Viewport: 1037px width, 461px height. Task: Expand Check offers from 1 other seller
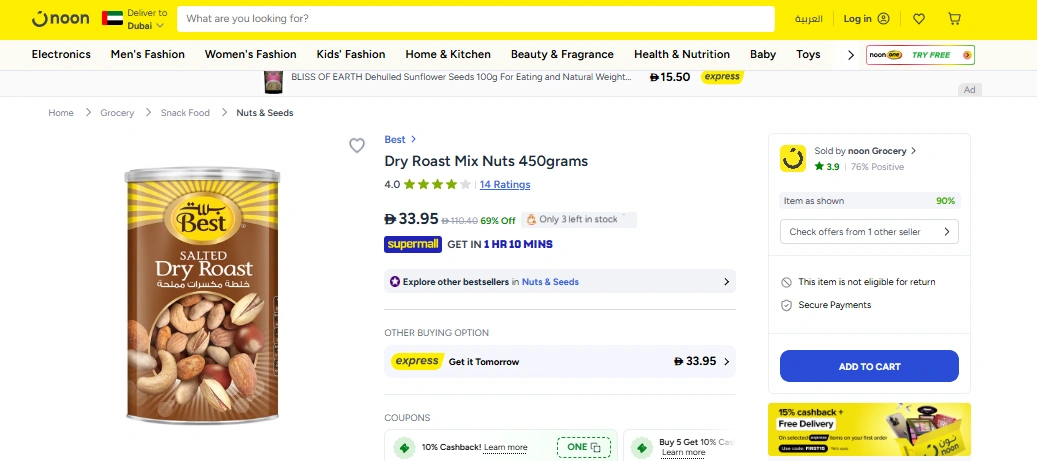868,232
